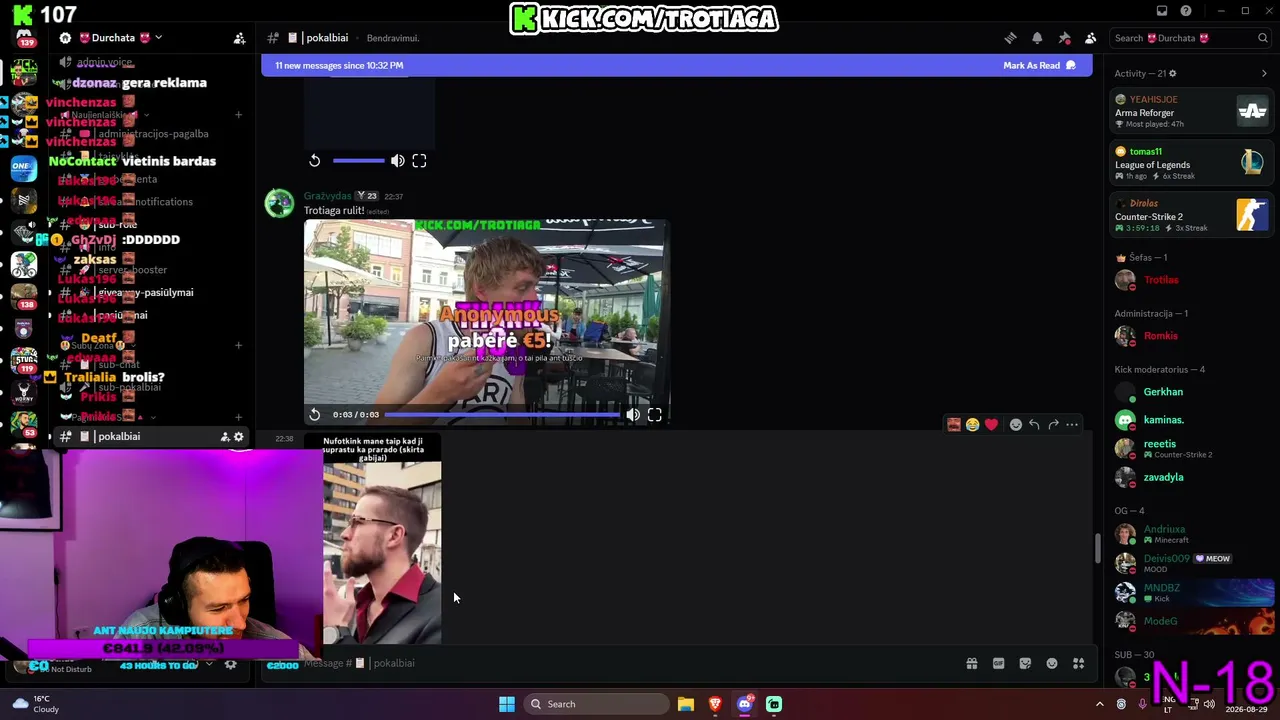The image size is (1280, 720).
Task: Switch to the ONE server icon
Action: tap(24, 168)
